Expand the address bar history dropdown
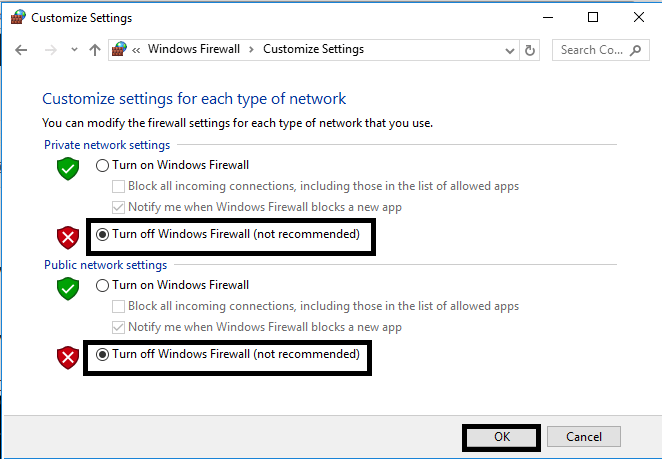 tap(509, 50)
